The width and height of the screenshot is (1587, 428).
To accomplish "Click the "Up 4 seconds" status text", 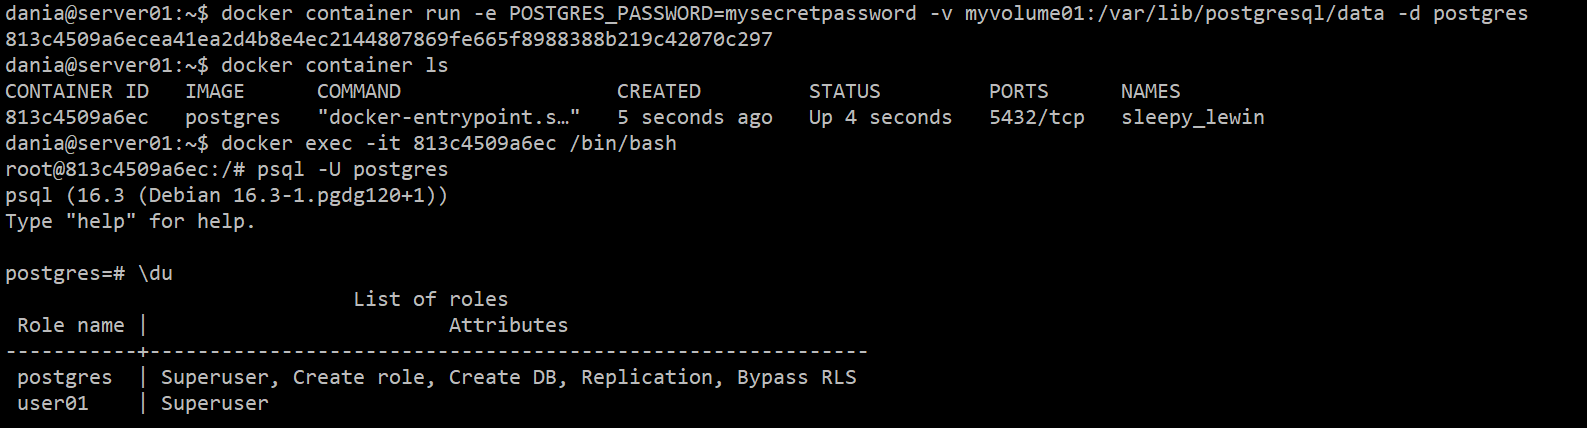I will click(880, 117).
